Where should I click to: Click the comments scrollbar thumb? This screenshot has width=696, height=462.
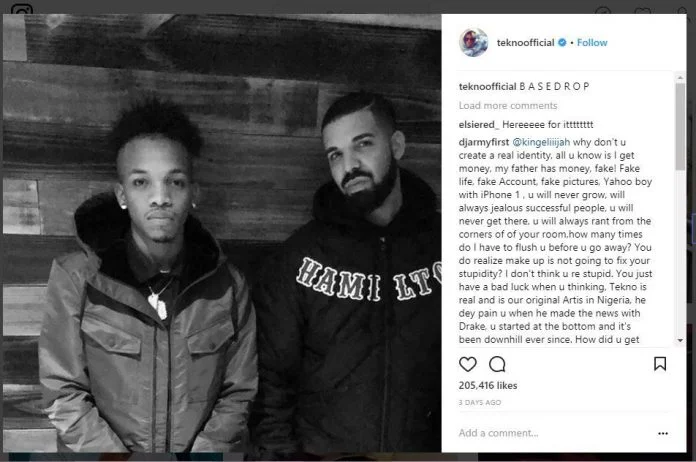(680, 126)
